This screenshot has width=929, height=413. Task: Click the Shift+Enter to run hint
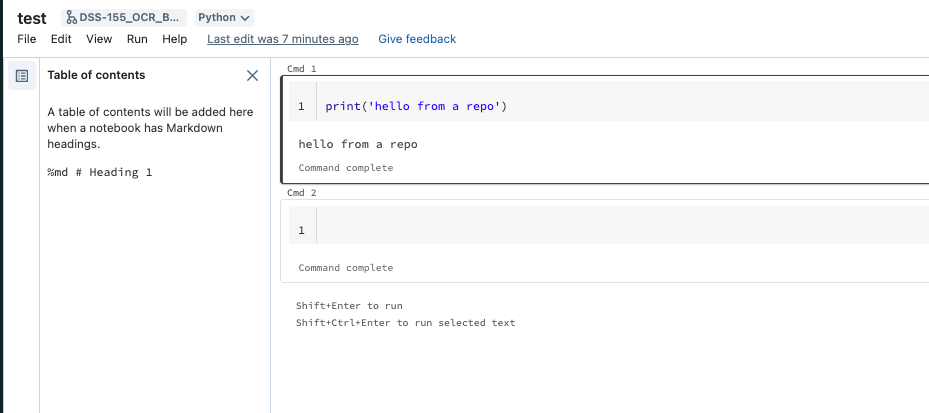(x=349, y=306)
